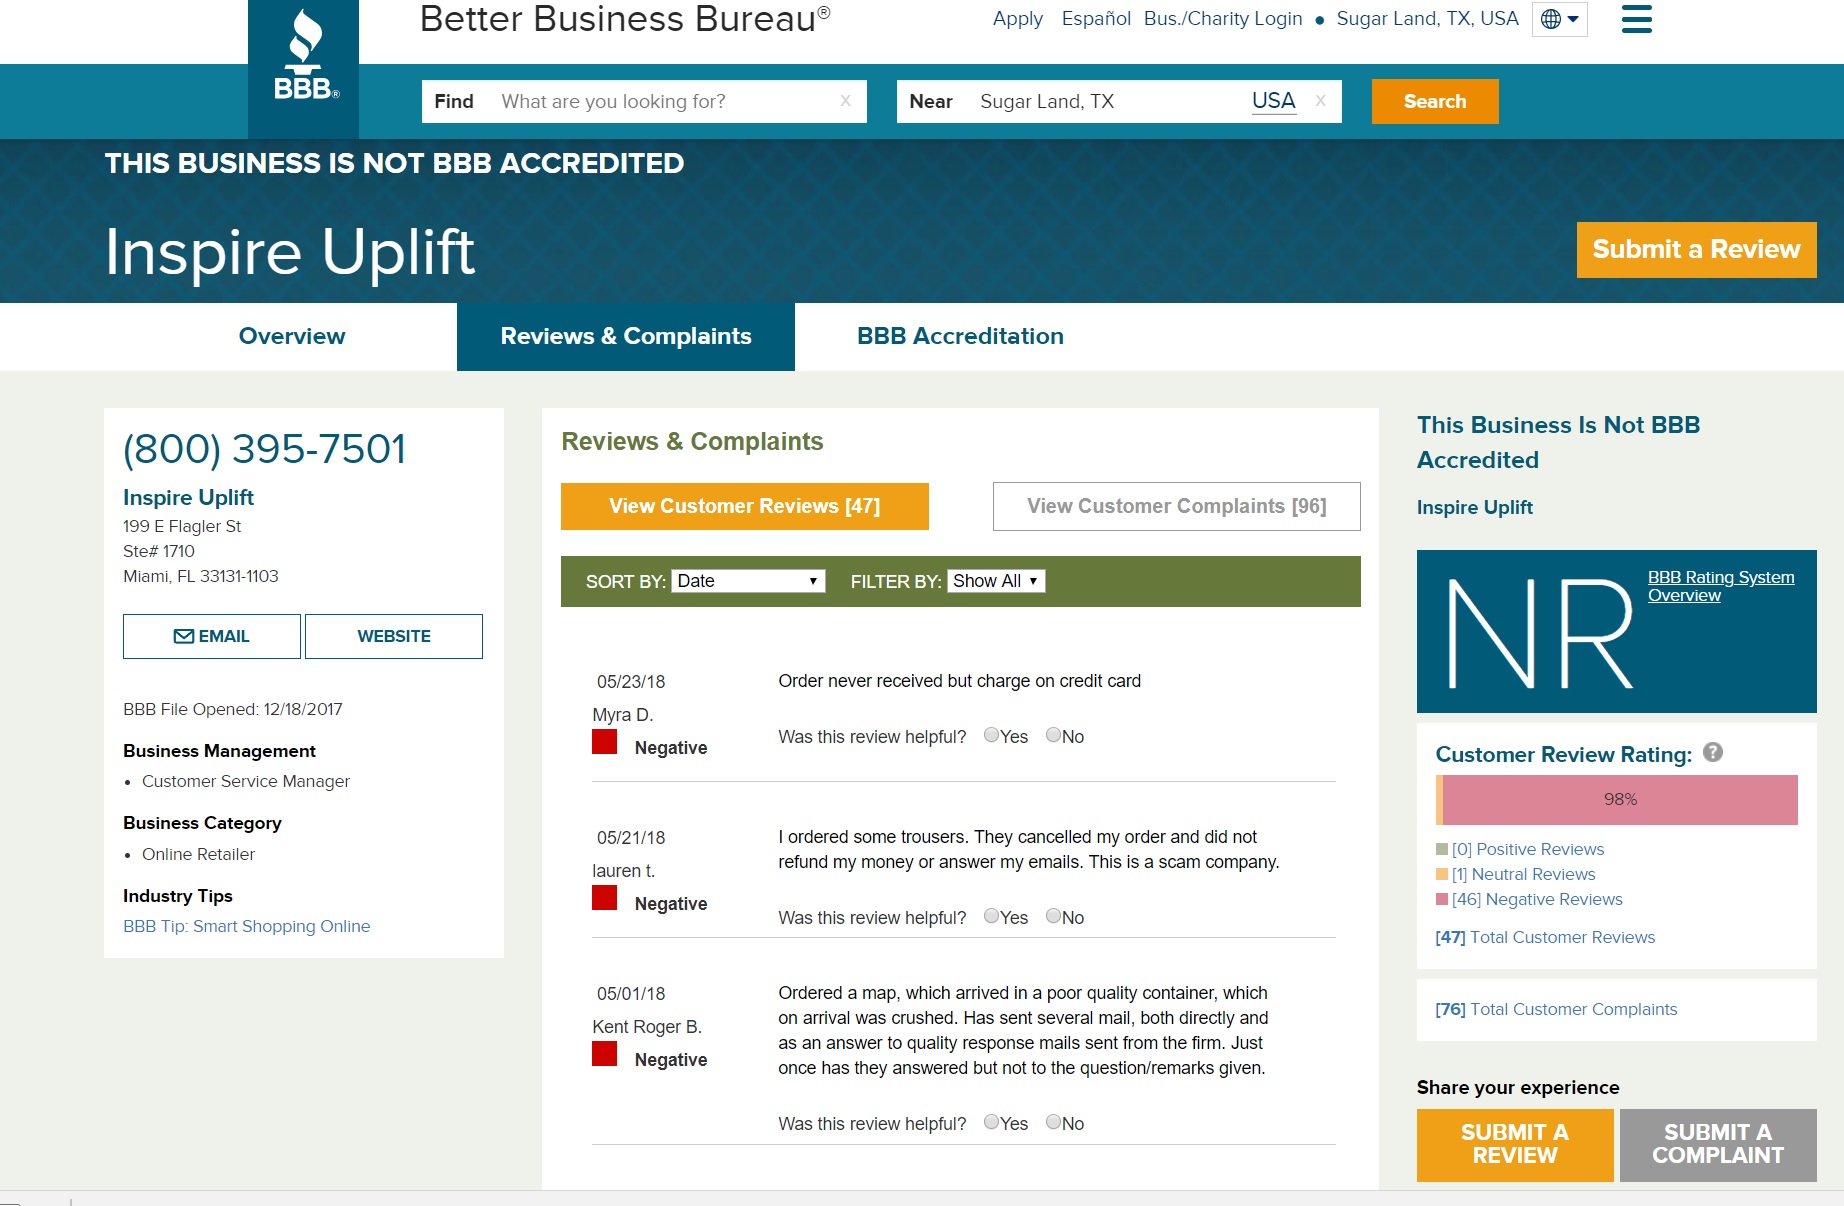Select Yes for lauren t. review helpful

click(x=991, y=916)
